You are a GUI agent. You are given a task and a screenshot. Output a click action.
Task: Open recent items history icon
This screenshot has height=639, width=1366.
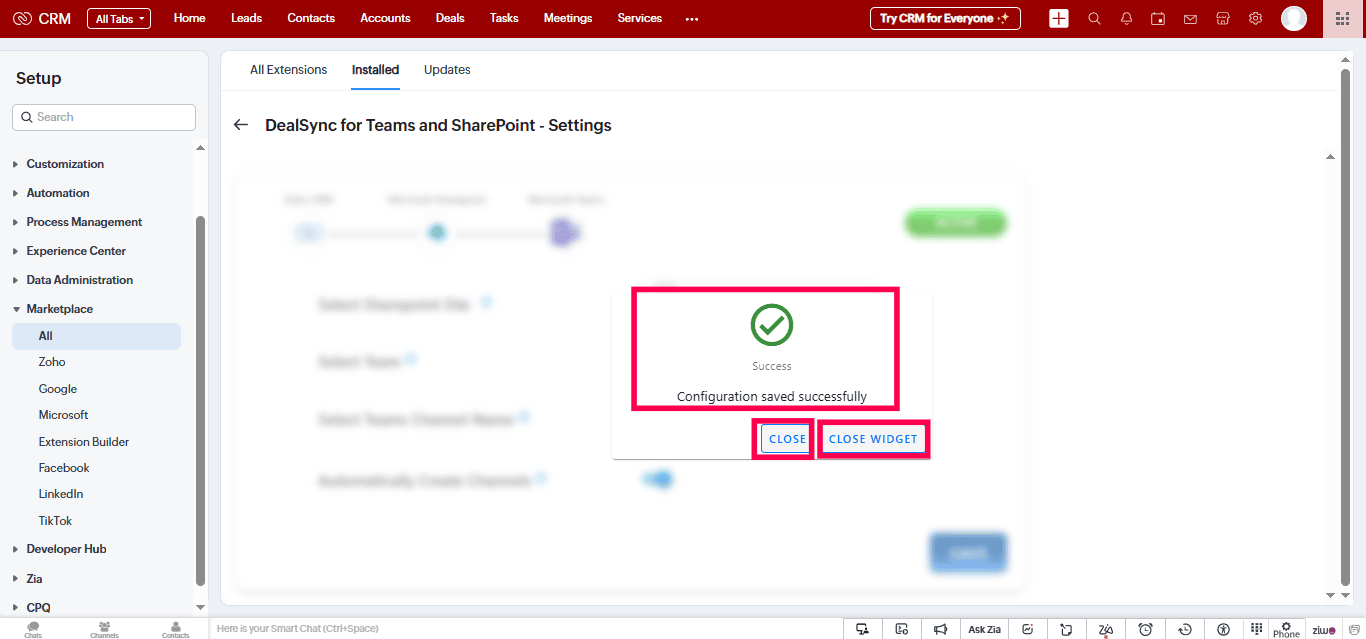pyautogui.click(x=1185, y=629)
